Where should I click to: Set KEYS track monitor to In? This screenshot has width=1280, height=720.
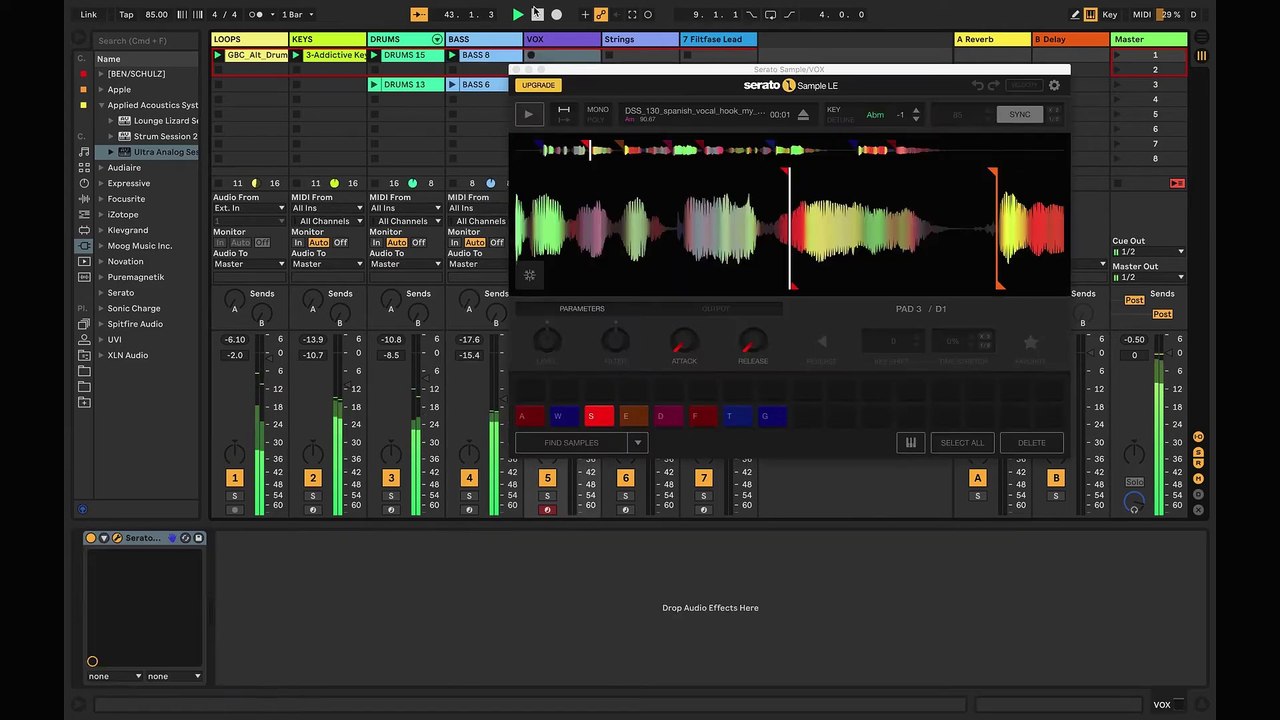pos(298,243)
